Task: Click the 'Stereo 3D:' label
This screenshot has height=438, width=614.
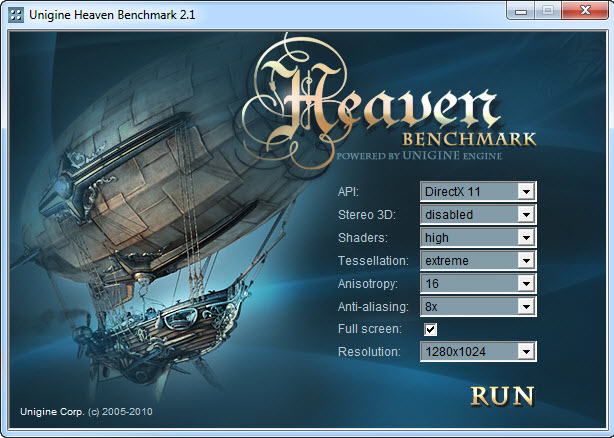Action: 367,214
